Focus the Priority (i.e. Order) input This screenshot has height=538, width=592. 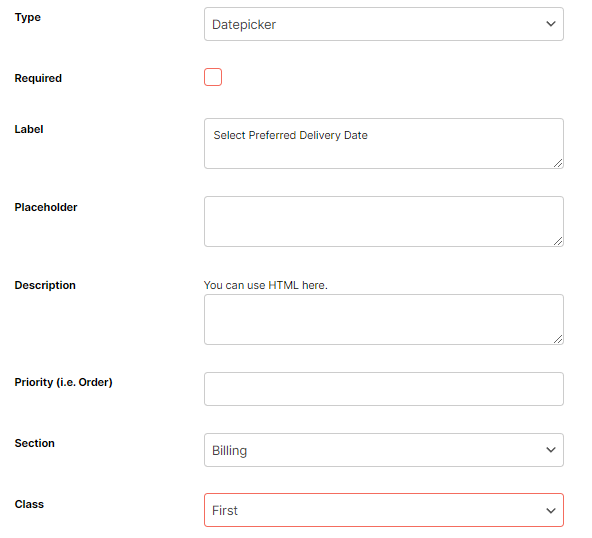coord(384,389)
